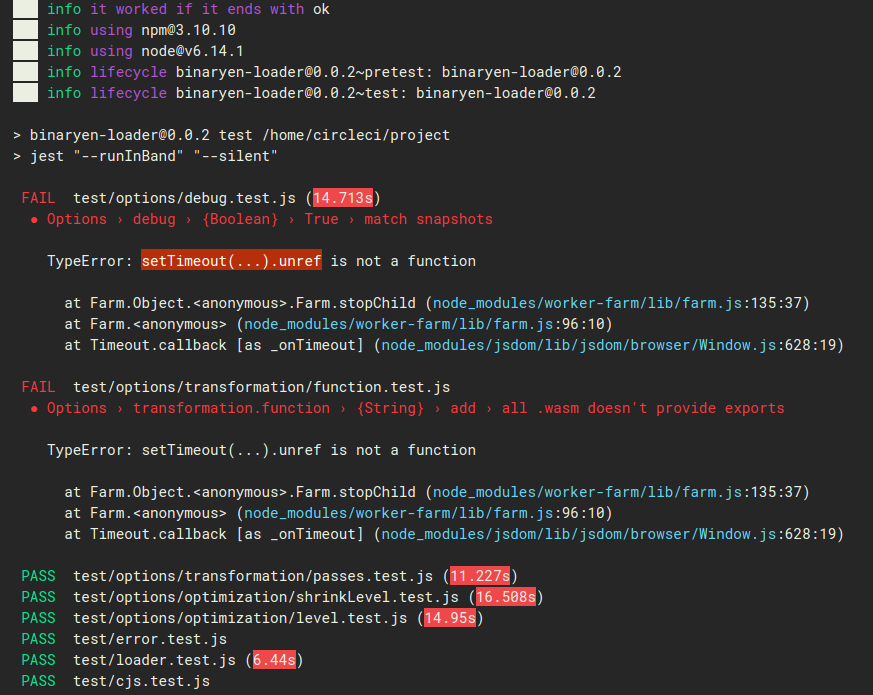Click the FAIL label for function.test.js

38,386
